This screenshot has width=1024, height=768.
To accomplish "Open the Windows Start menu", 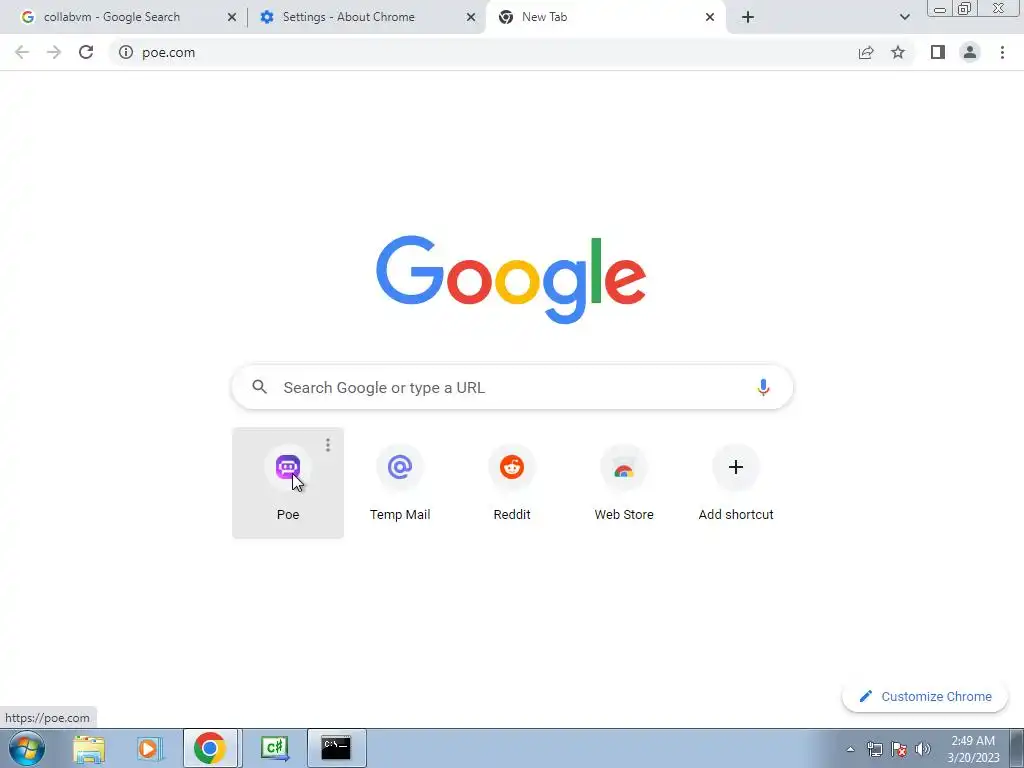I will pos(27,748).
